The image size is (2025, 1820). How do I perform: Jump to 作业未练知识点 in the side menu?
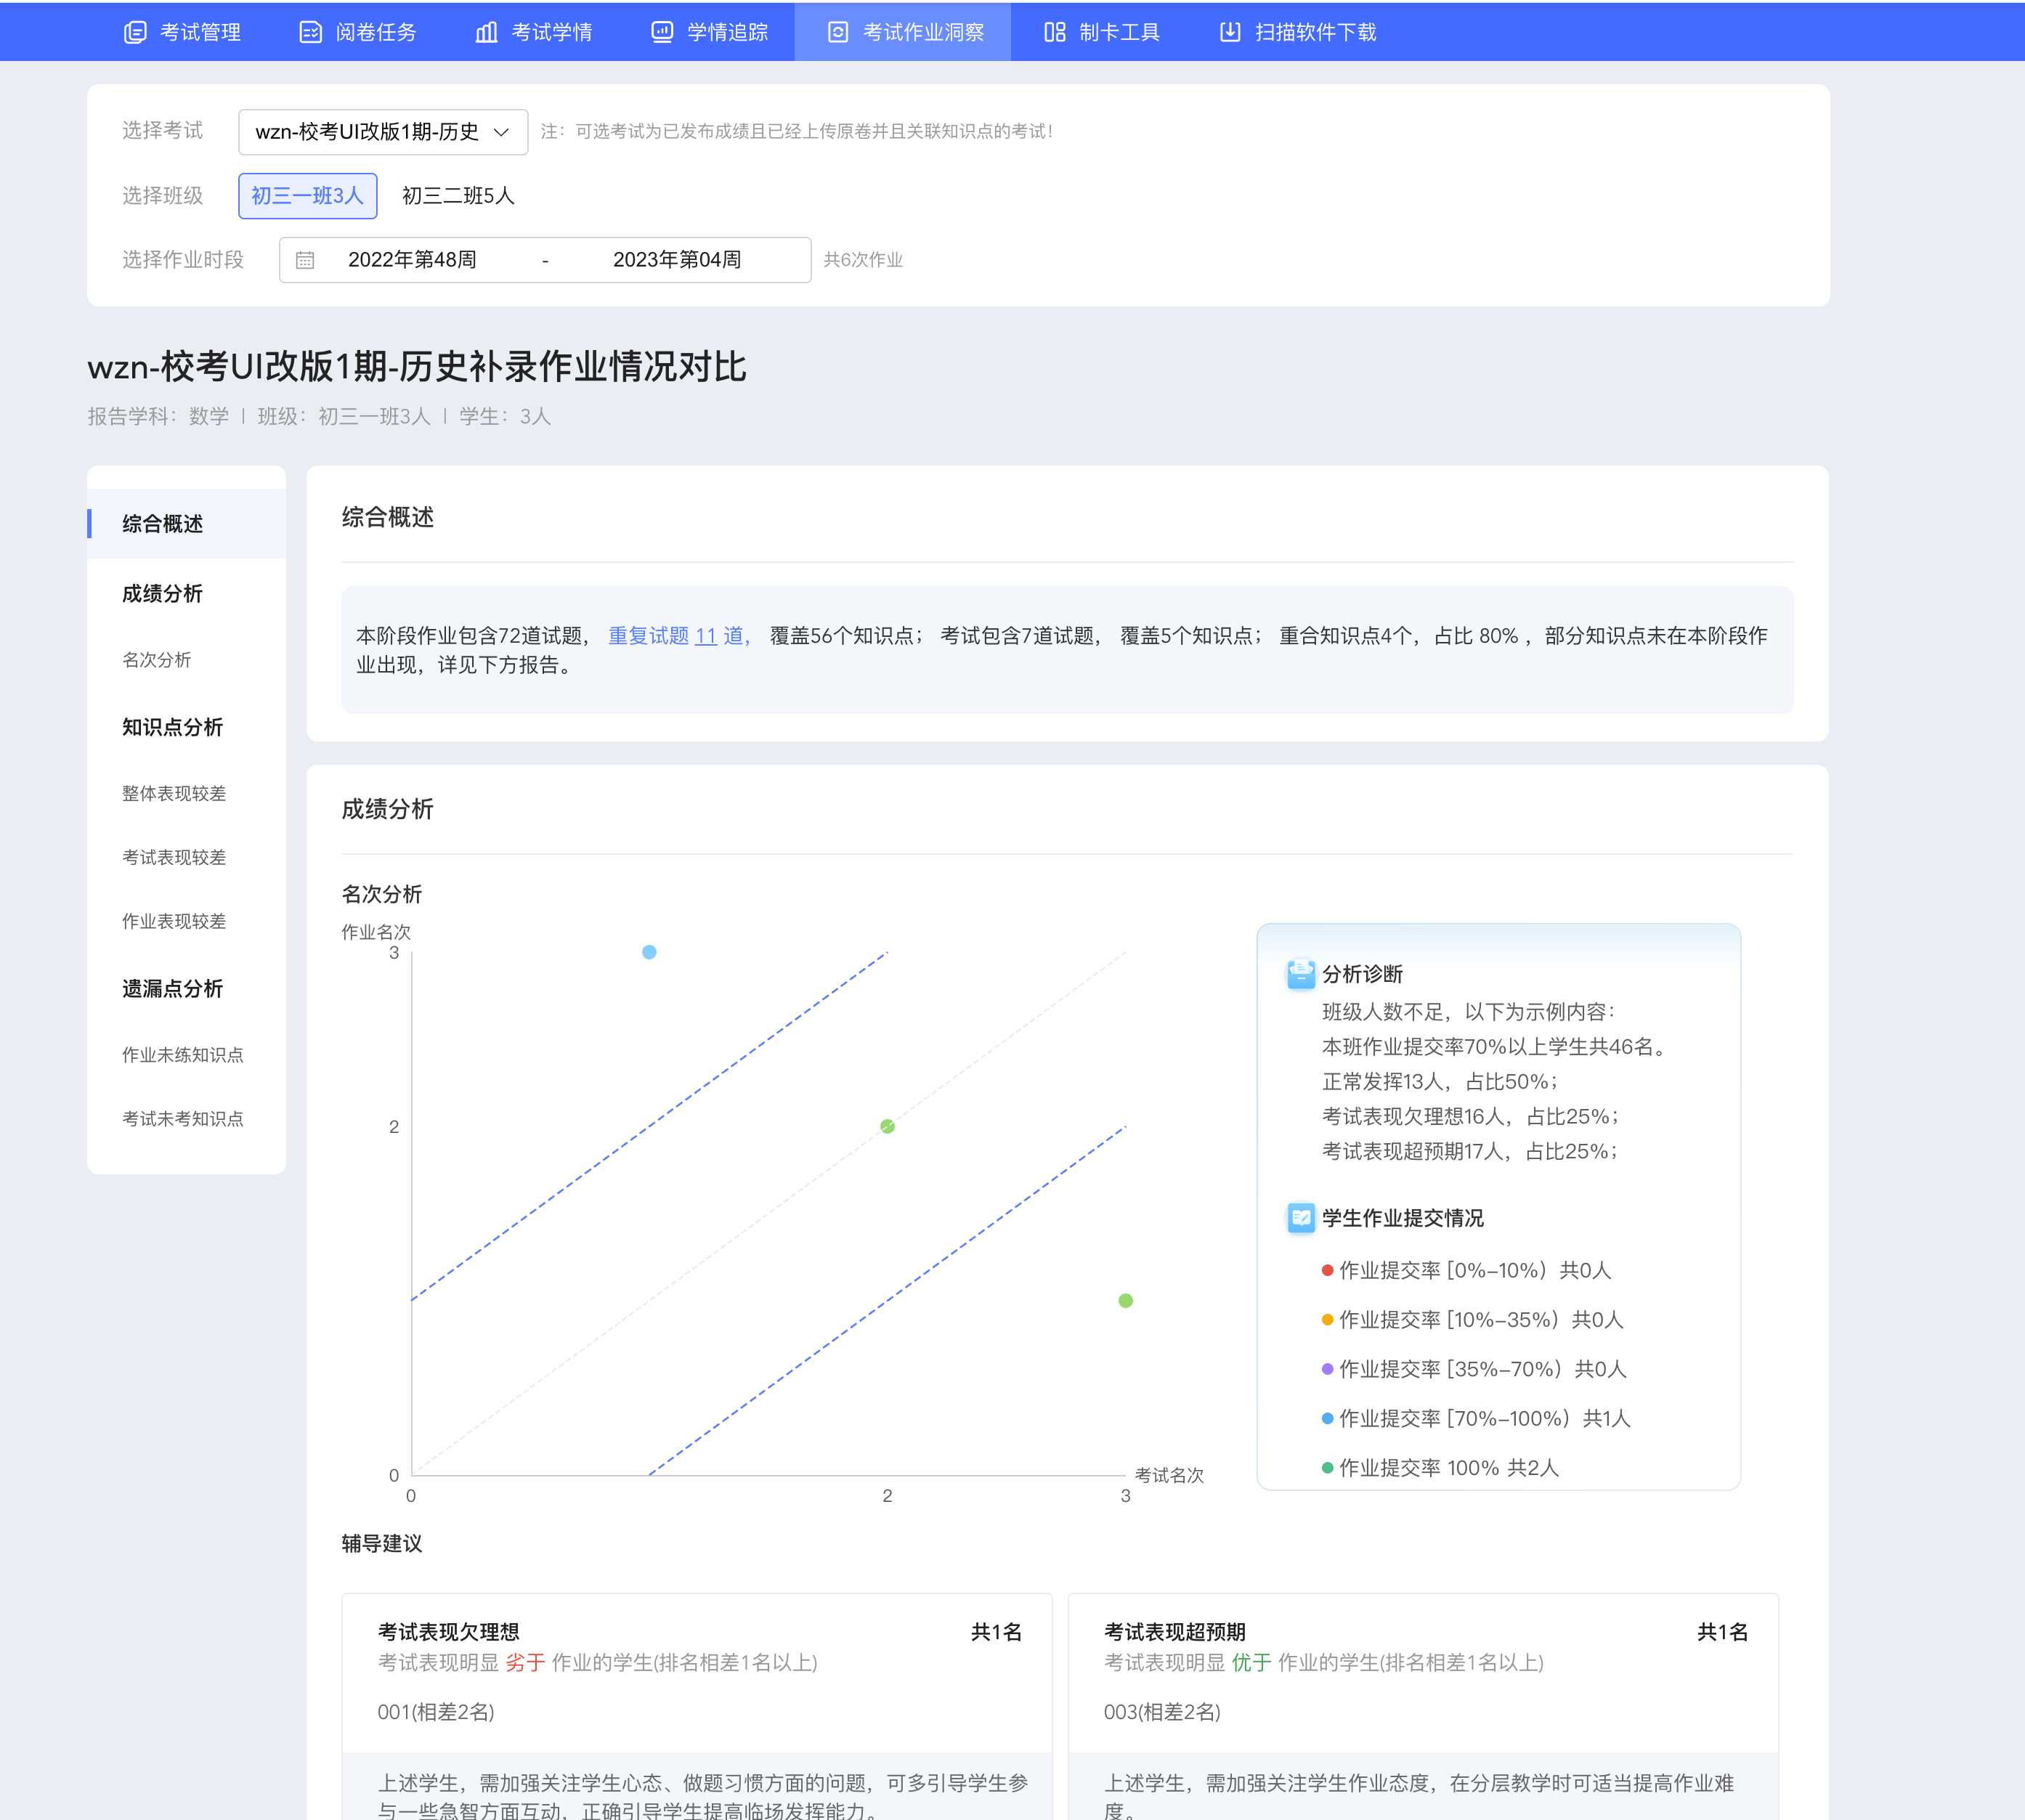pos(182,1055)
